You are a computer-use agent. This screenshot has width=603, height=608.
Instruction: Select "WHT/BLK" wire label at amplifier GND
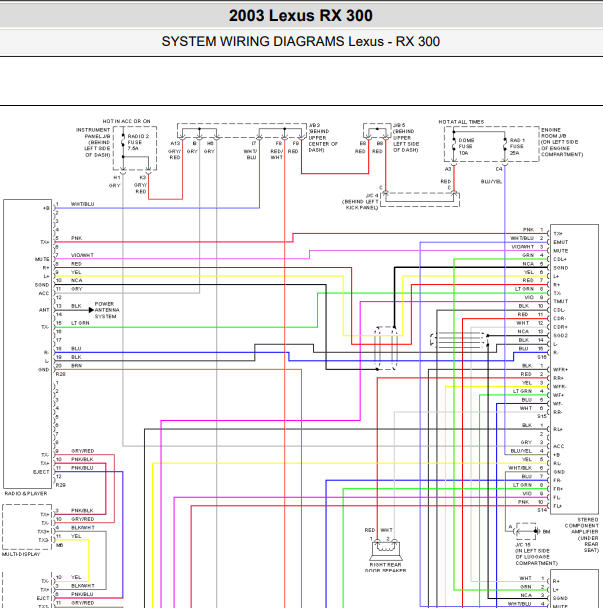(x=520, y=468)
